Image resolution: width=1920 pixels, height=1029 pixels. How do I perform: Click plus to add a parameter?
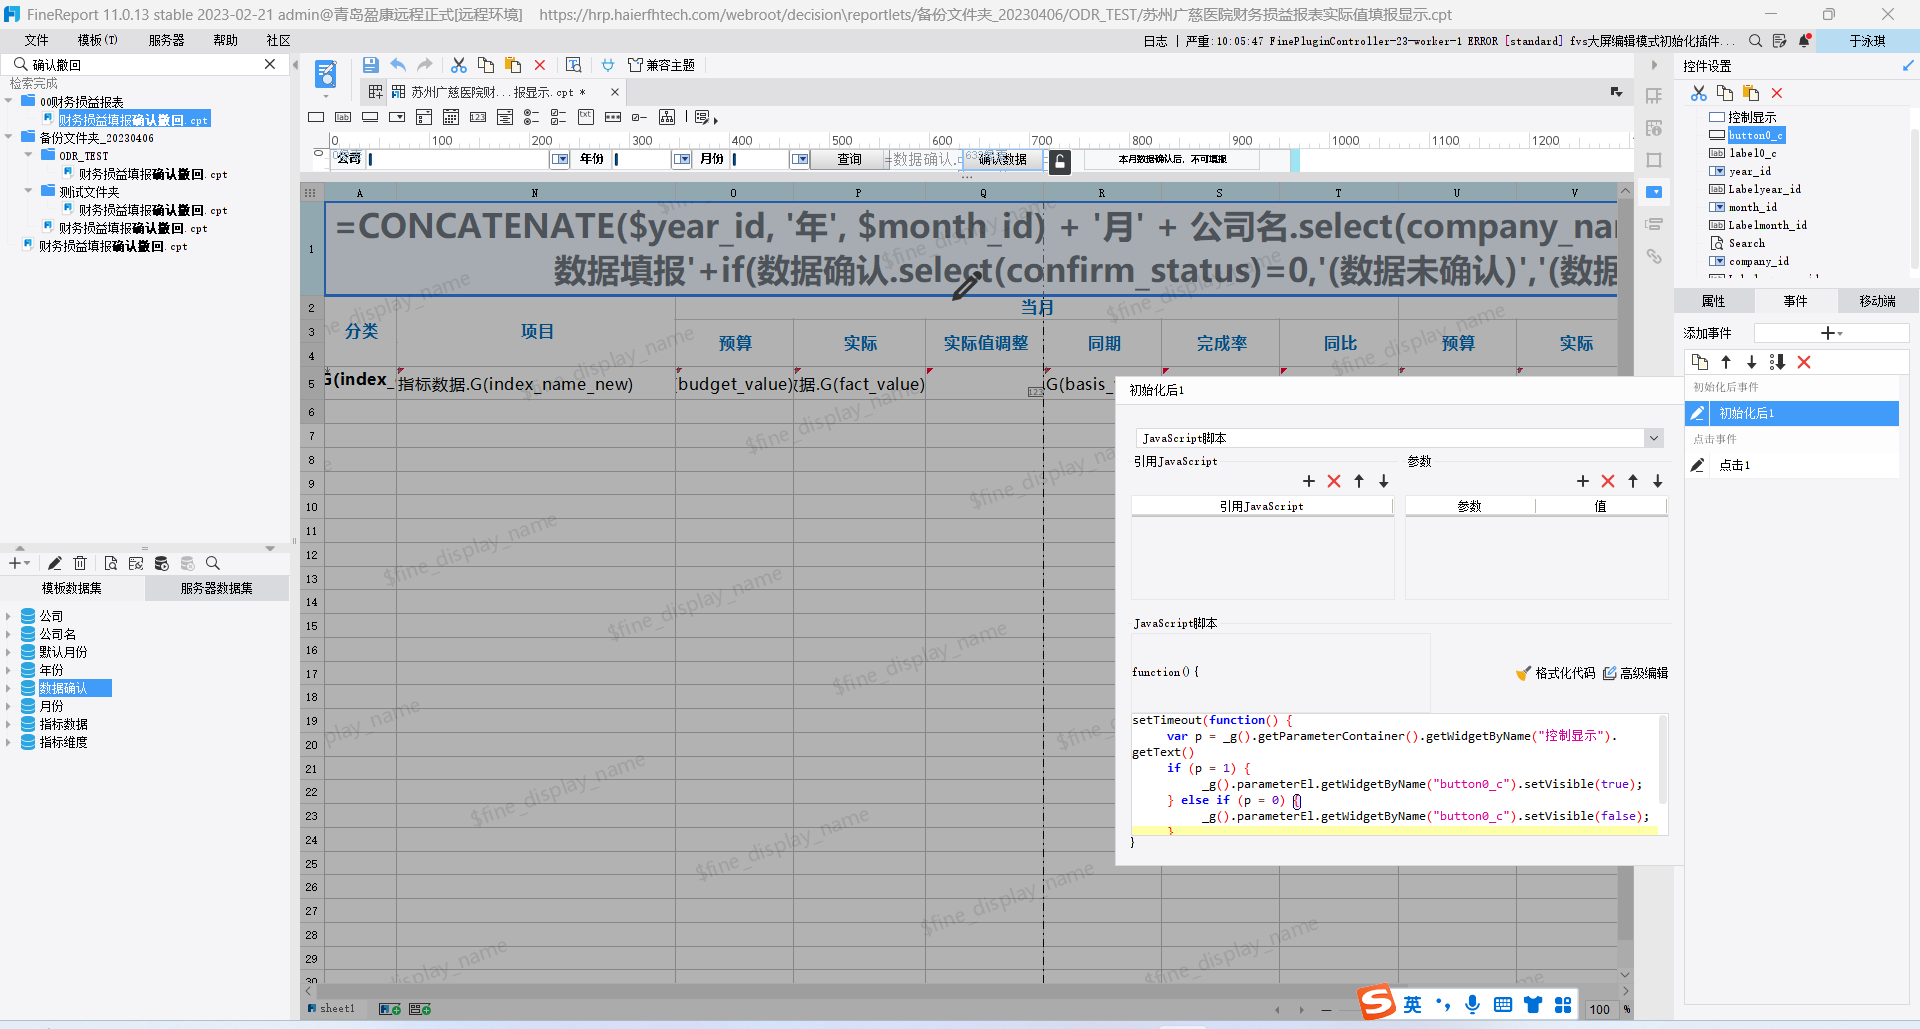click(1583, 481)
